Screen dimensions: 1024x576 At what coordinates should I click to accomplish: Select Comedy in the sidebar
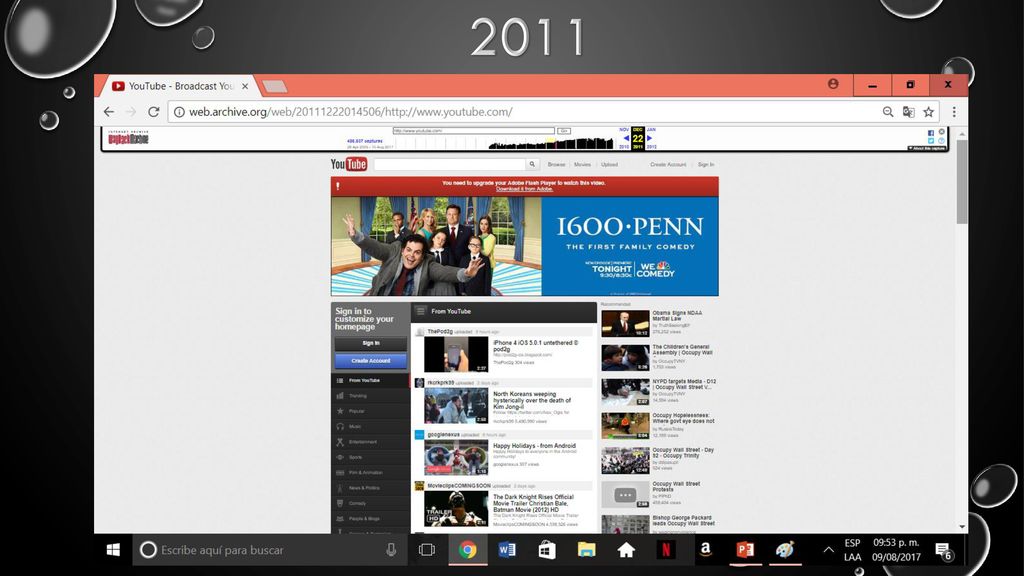370,504
